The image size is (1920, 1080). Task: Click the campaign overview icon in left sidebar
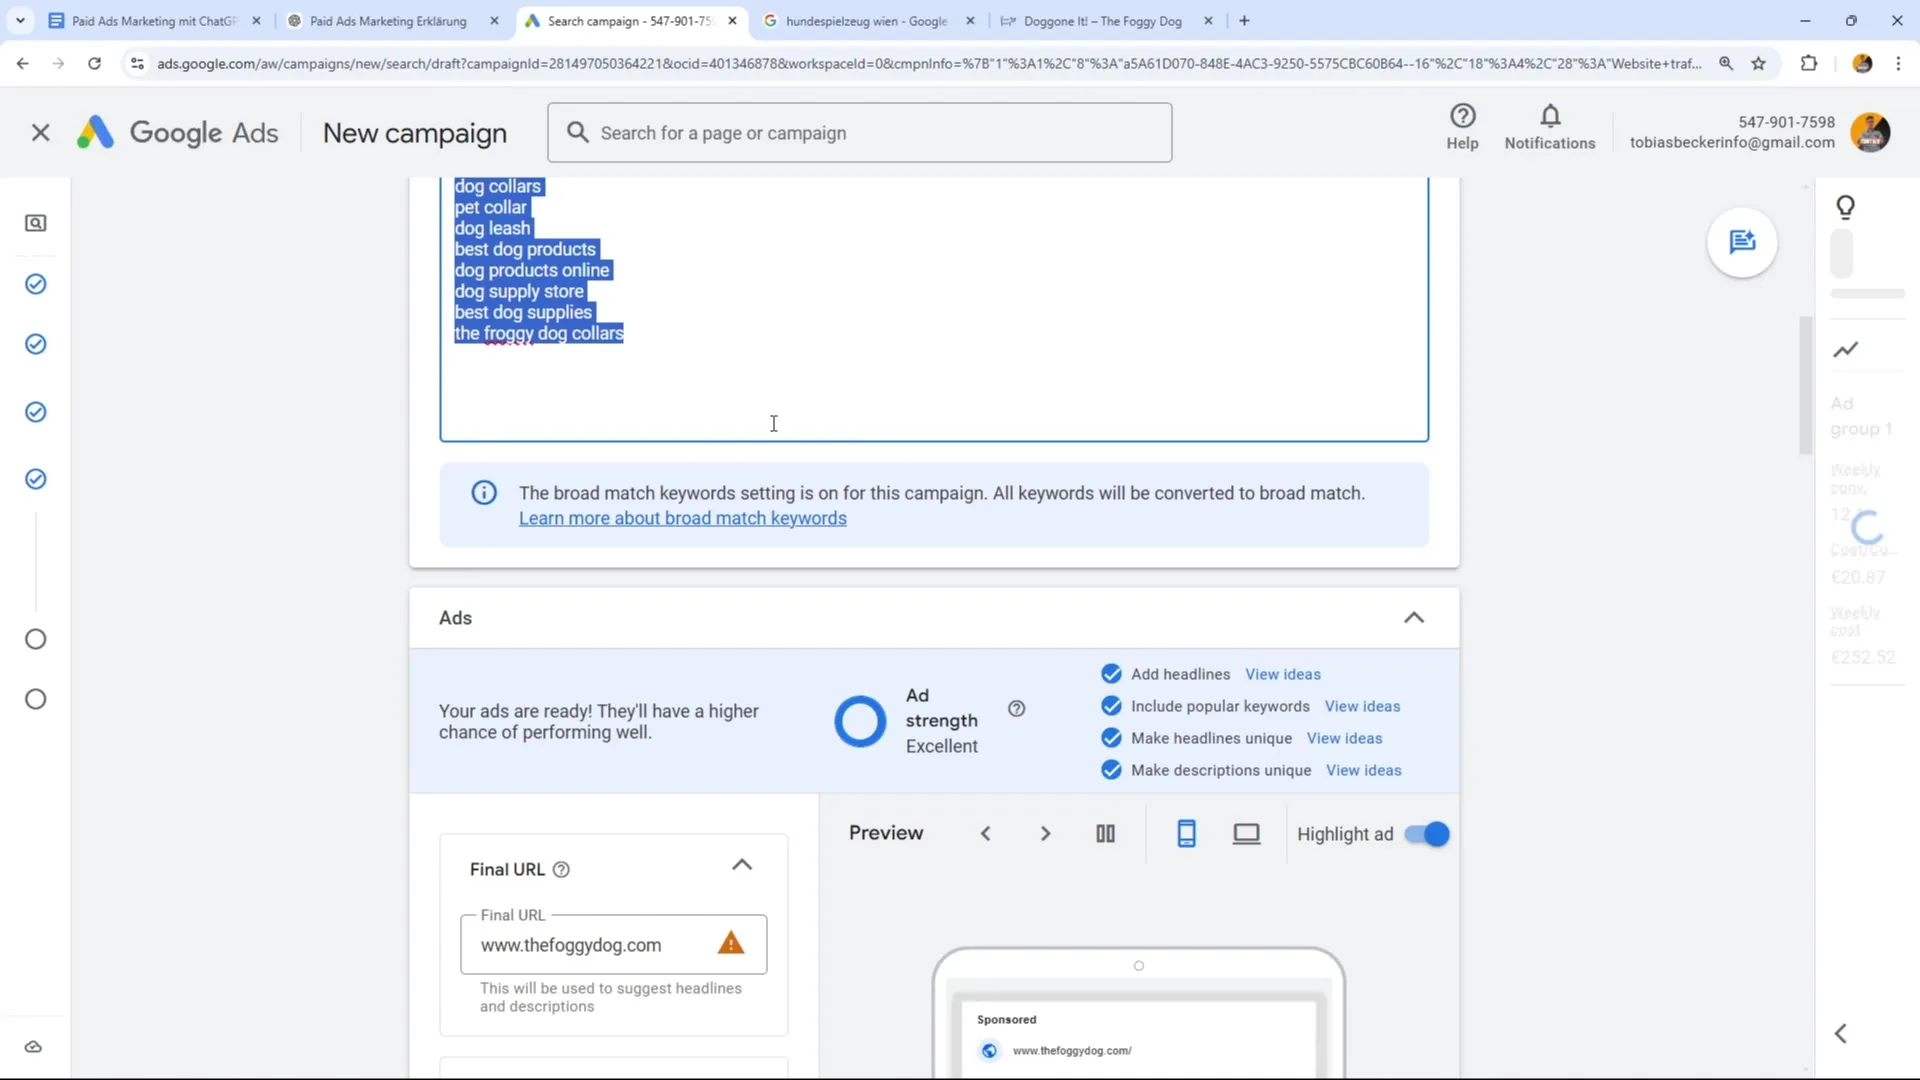(x=36, y=223)
